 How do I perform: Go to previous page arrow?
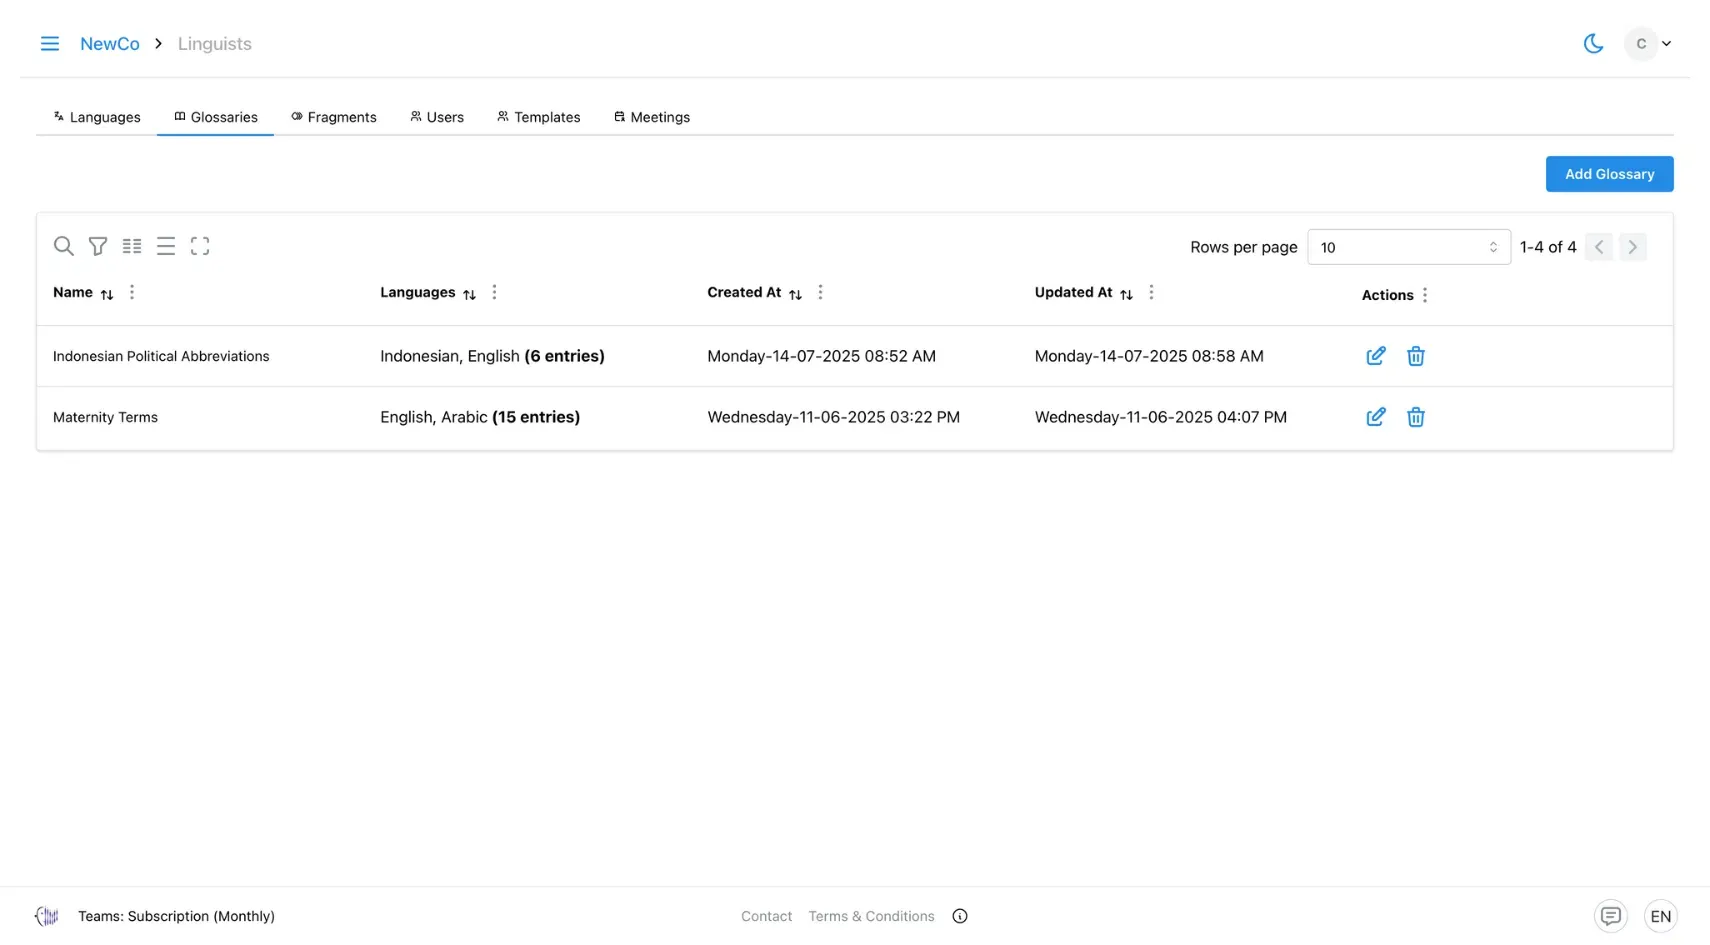(x=1599, y=247)
